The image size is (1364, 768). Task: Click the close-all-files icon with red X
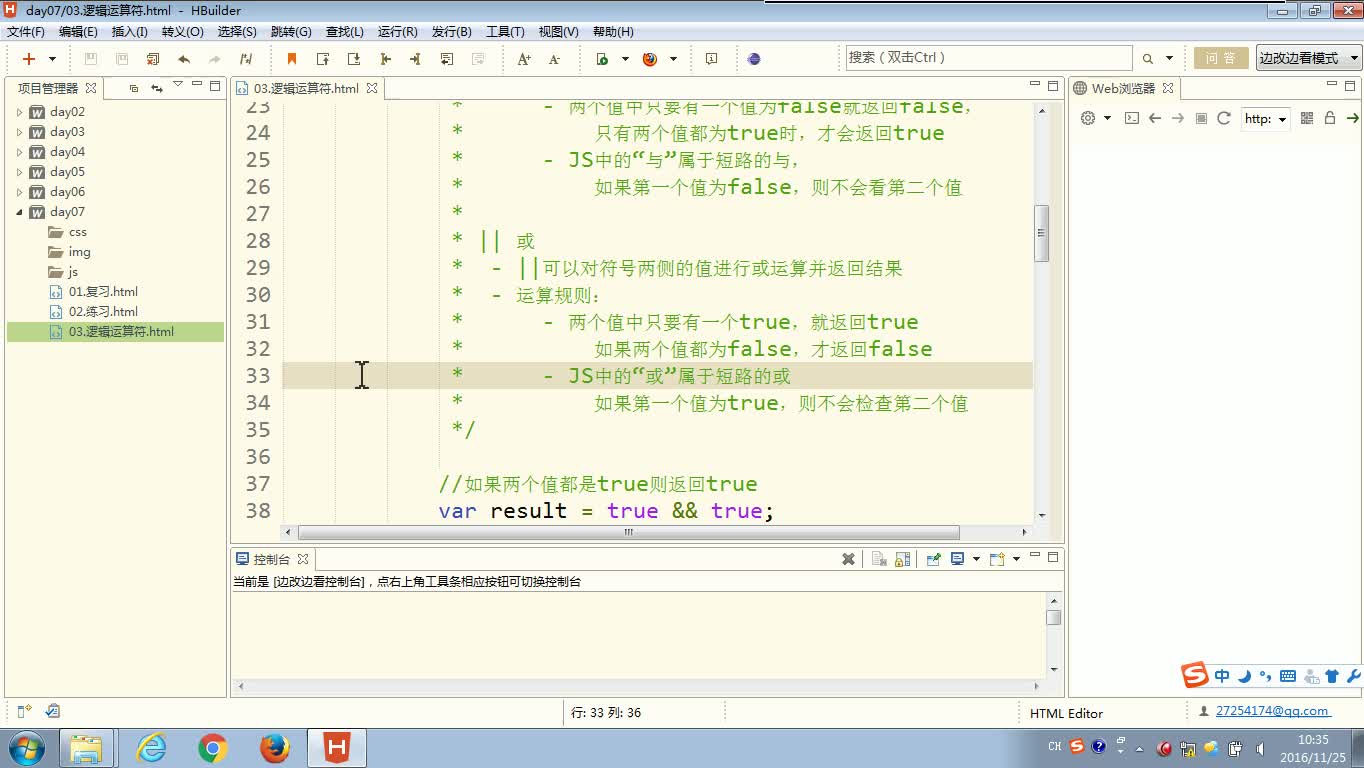[153, 59]
